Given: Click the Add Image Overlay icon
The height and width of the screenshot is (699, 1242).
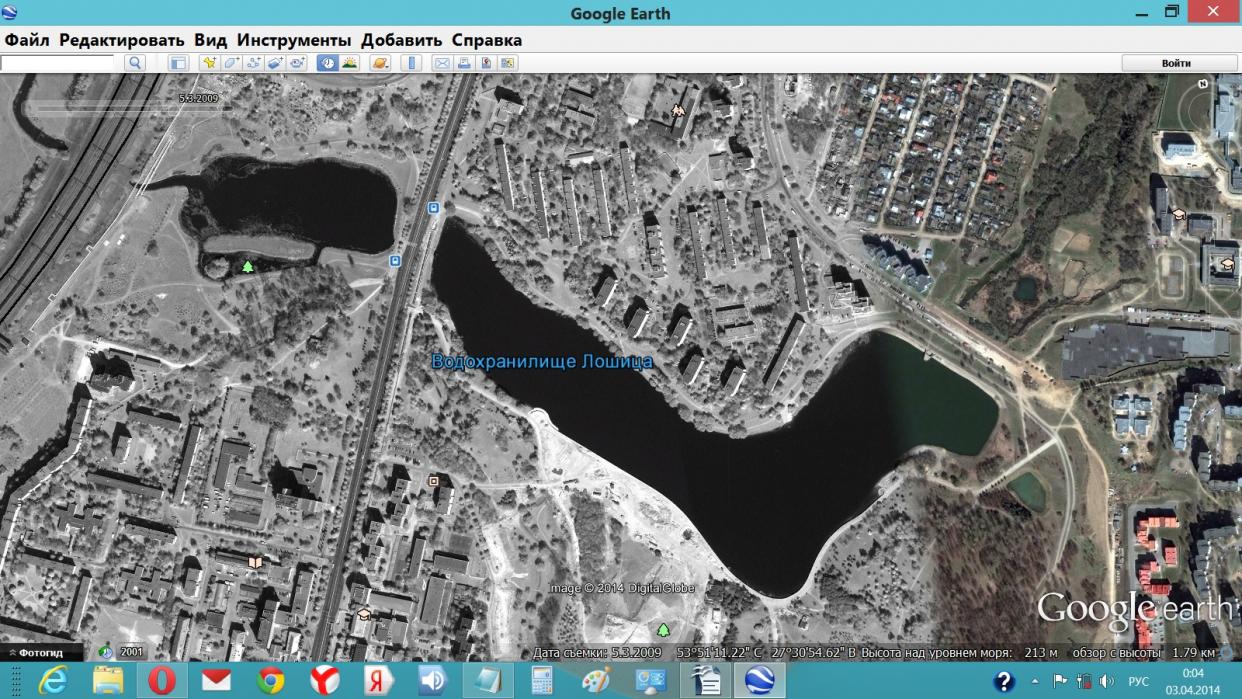Looking at the screenshot, I should [x=275, y=63].
